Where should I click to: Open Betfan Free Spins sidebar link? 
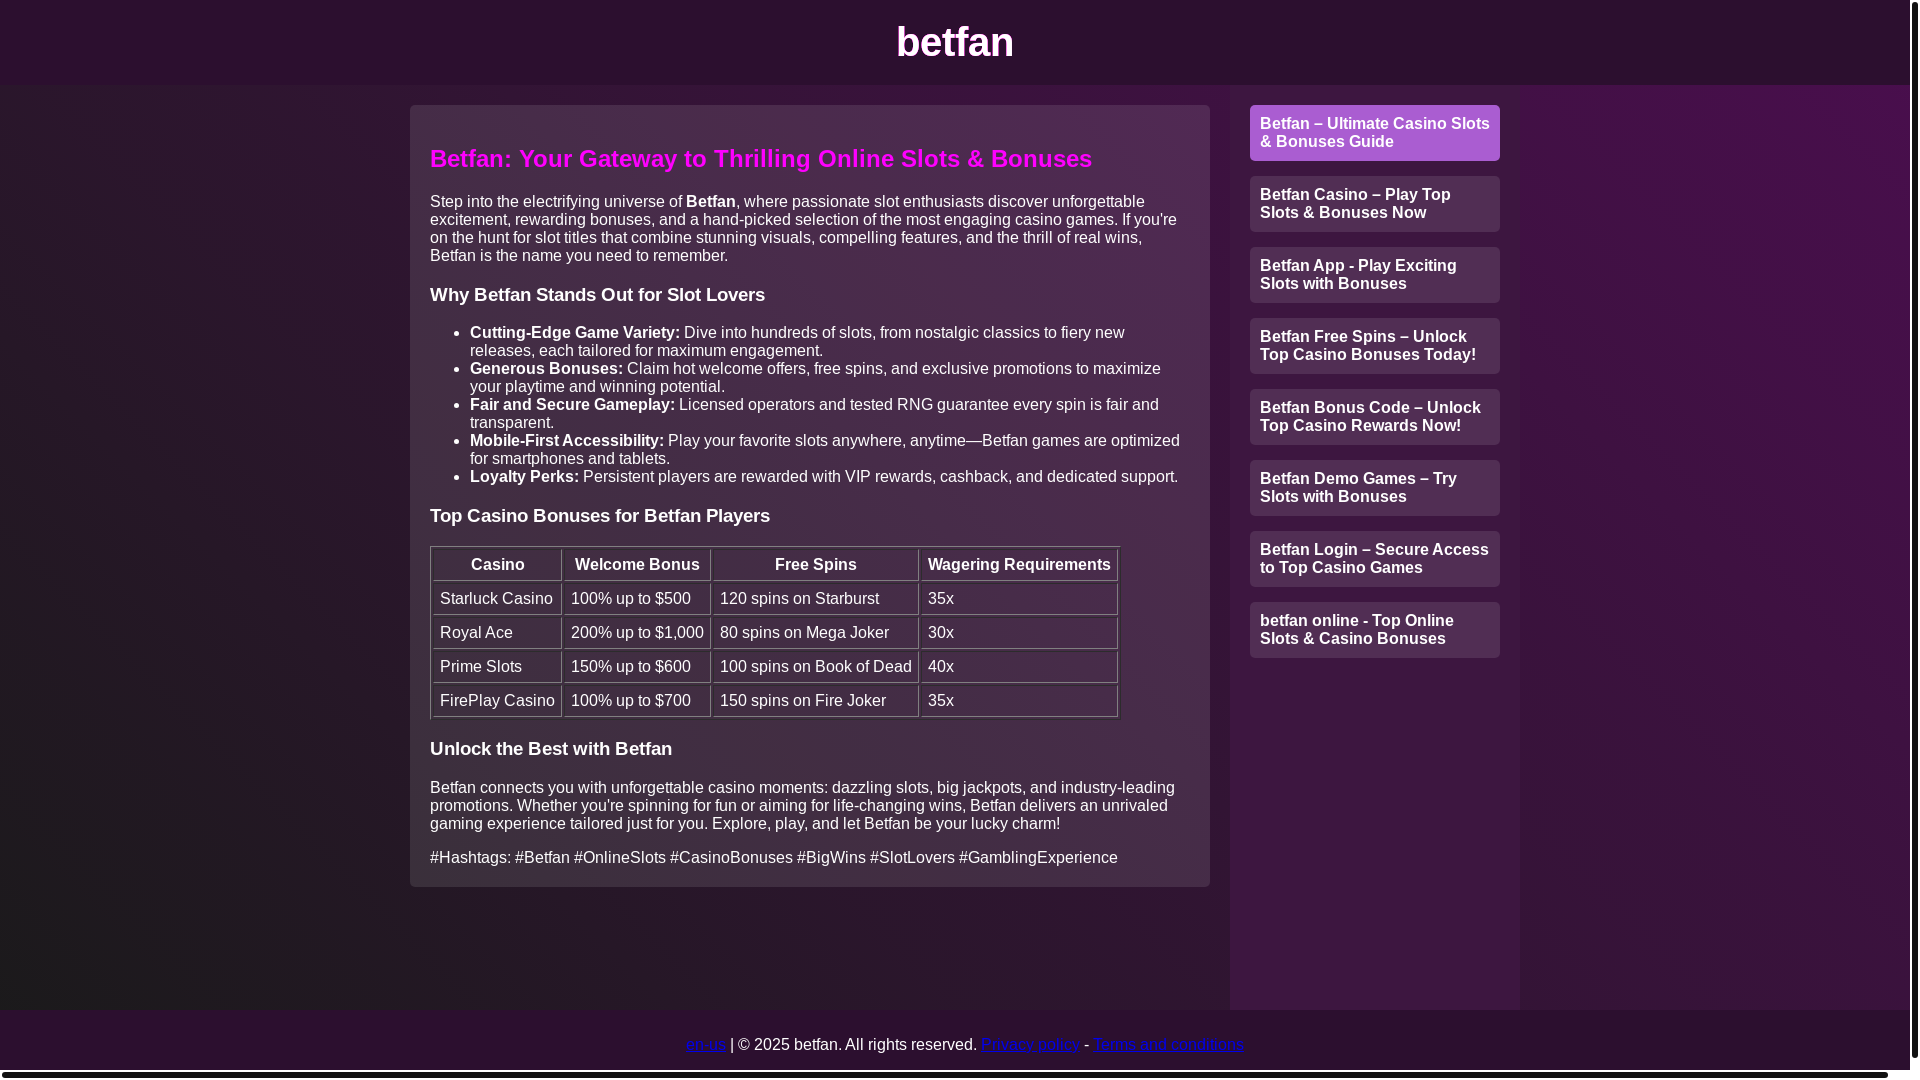click(1374, 346)
